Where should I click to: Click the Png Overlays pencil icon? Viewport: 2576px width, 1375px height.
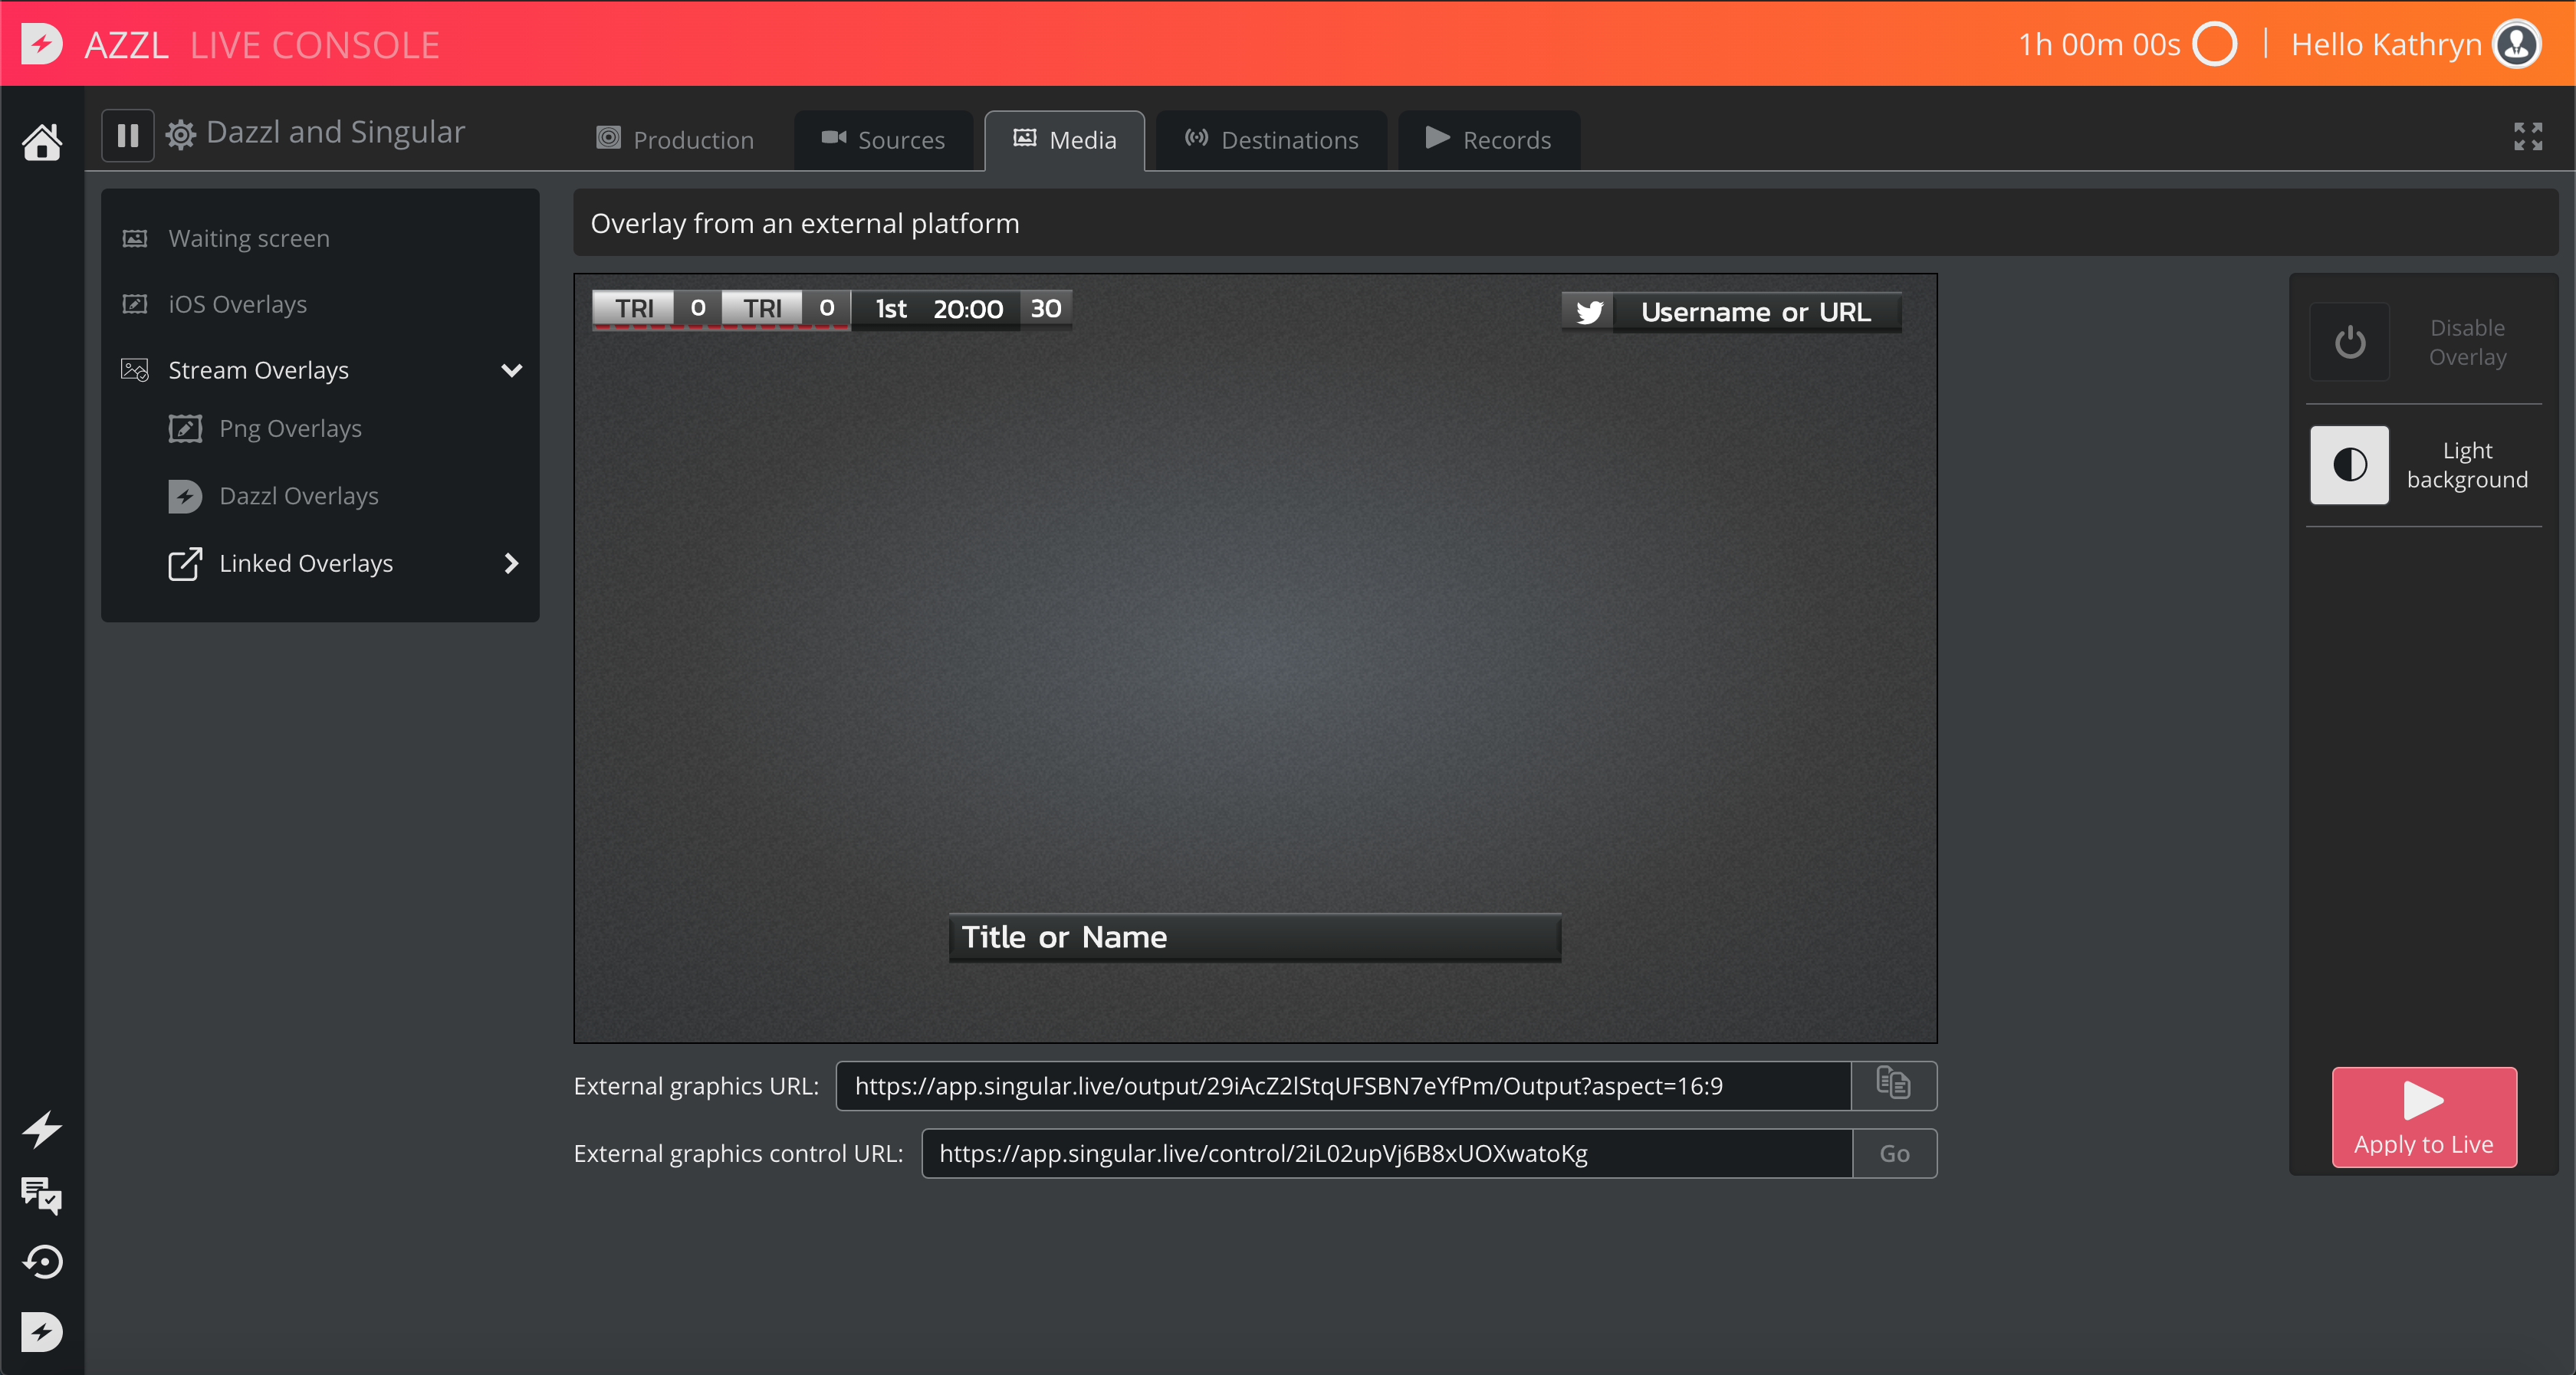point(185,429)
